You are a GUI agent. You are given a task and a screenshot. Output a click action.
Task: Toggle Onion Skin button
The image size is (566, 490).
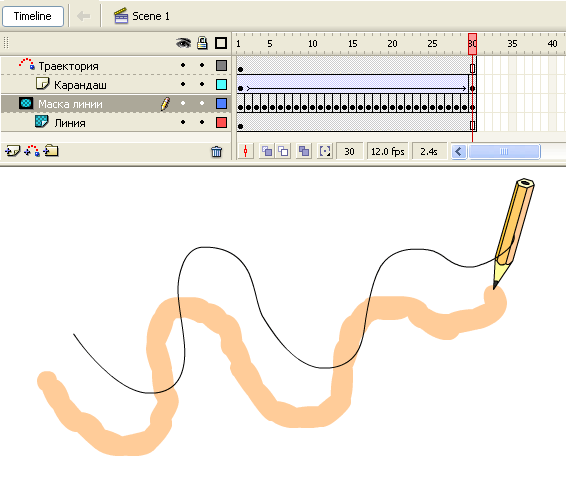(267, 151)
